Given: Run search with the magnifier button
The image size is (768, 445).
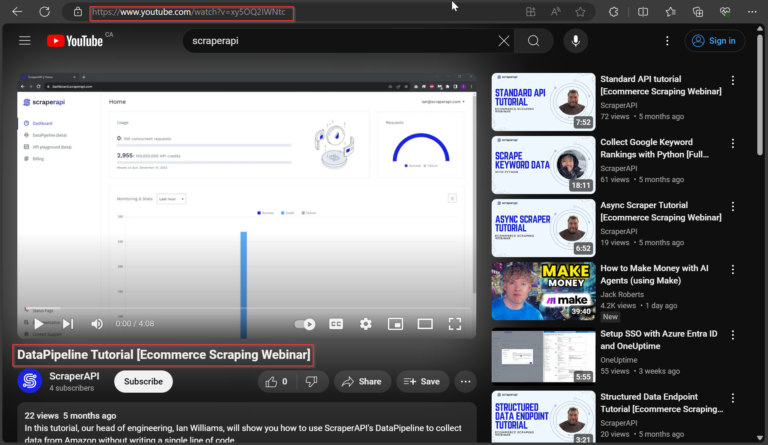Looking at the screenshot, I should 533,41.
